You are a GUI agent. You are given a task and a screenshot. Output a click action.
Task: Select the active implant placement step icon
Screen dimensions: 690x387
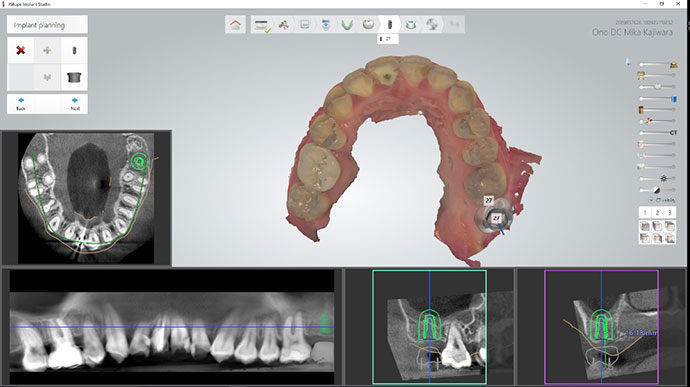pyautogui.click(x=389, y=25)
